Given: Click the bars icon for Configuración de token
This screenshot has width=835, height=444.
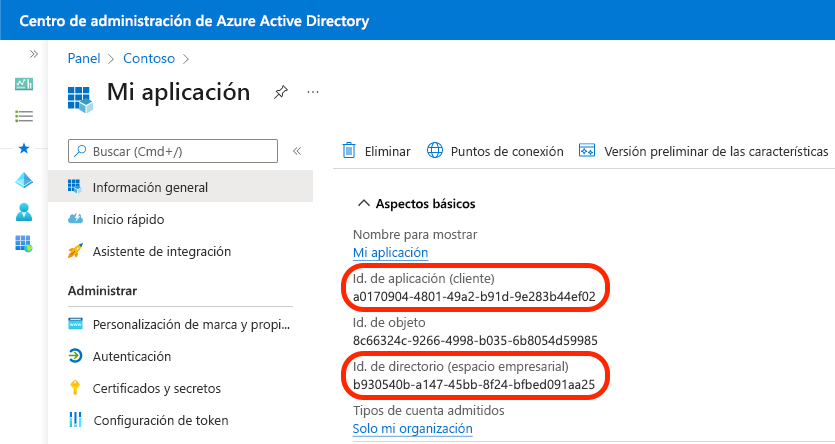Looking at the screenshot, I should [76, 420].
